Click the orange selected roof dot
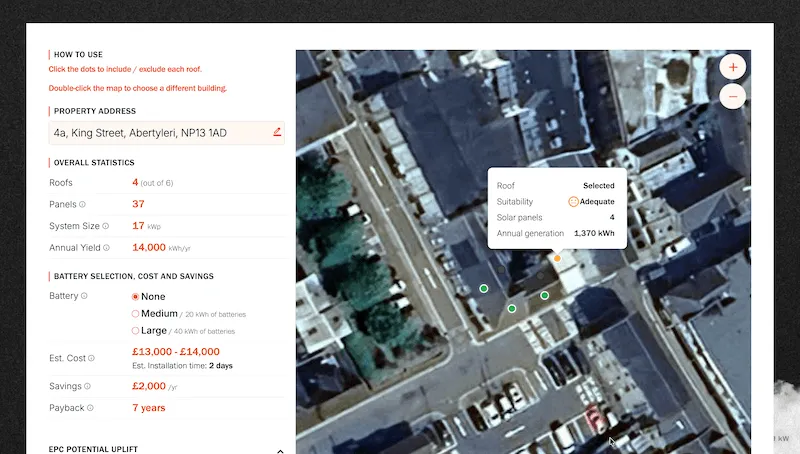 557,259
